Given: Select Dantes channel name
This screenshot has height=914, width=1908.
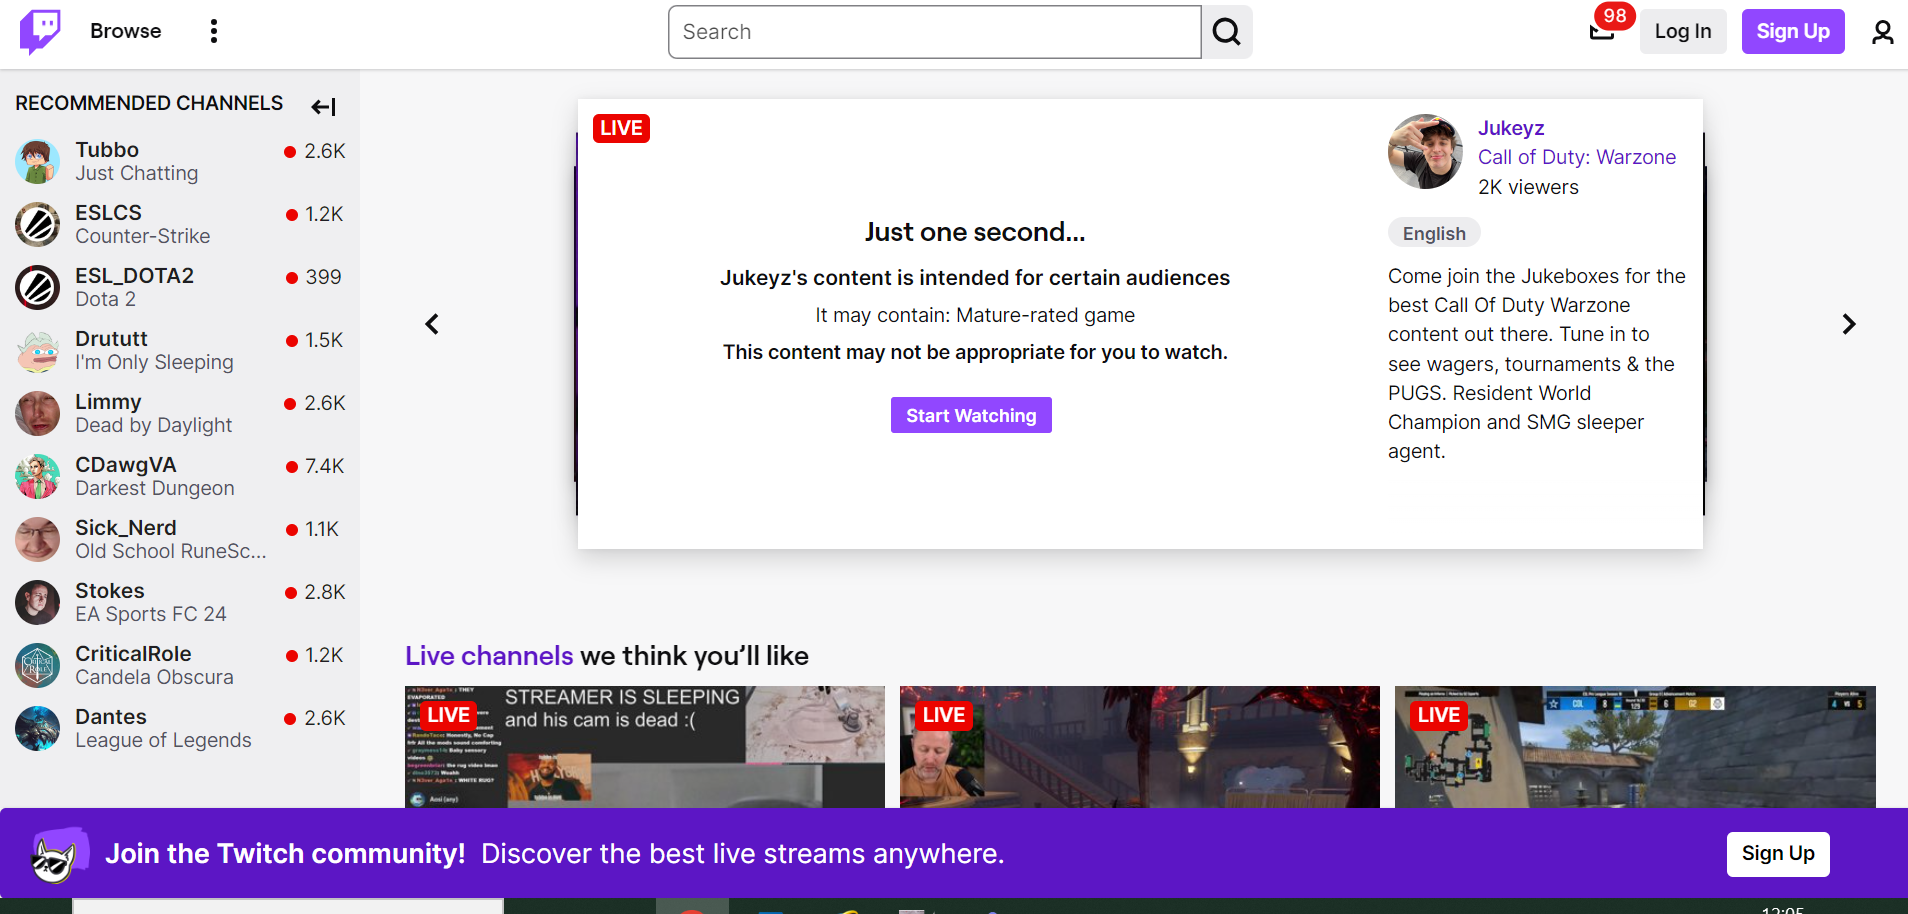Looking at the screenshot, I should click(111, 717).
